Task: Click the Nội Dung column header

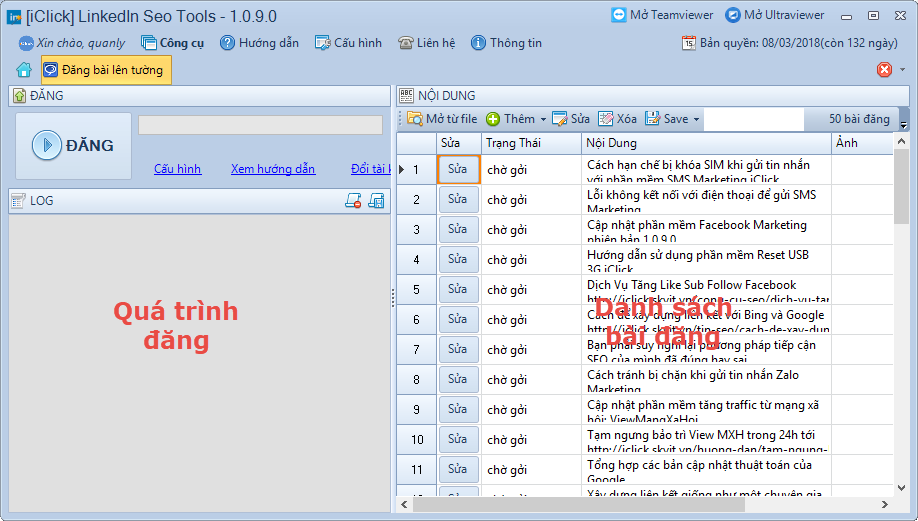Action: click(x=706, y=143)
